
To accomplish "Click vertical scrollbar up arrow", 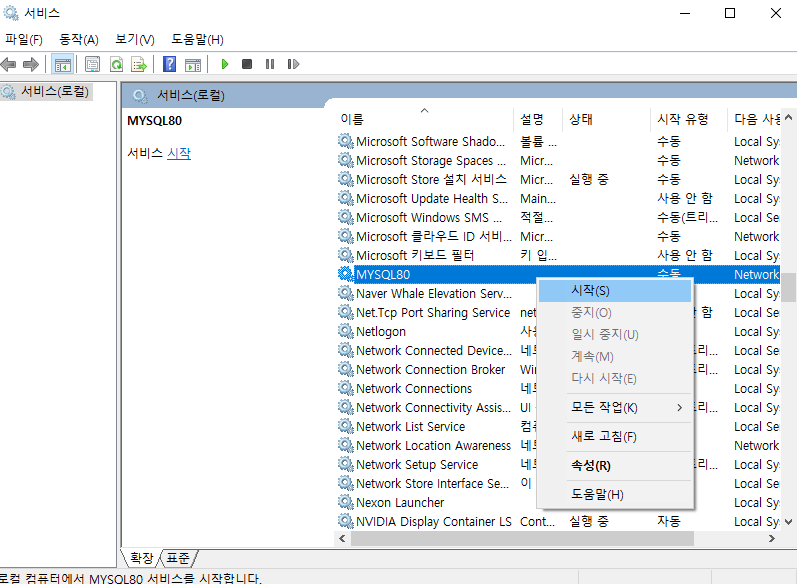I will 788,117.
